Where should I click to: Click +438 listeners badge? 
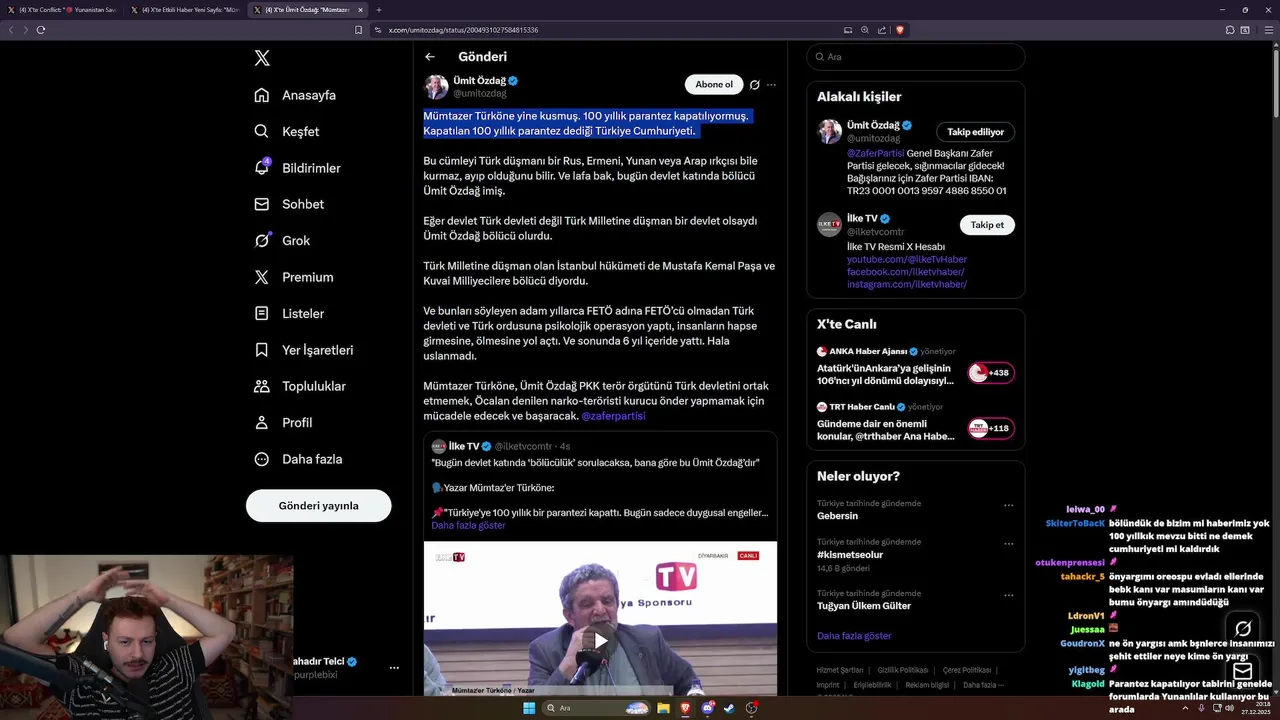click(x=991, y=373)
